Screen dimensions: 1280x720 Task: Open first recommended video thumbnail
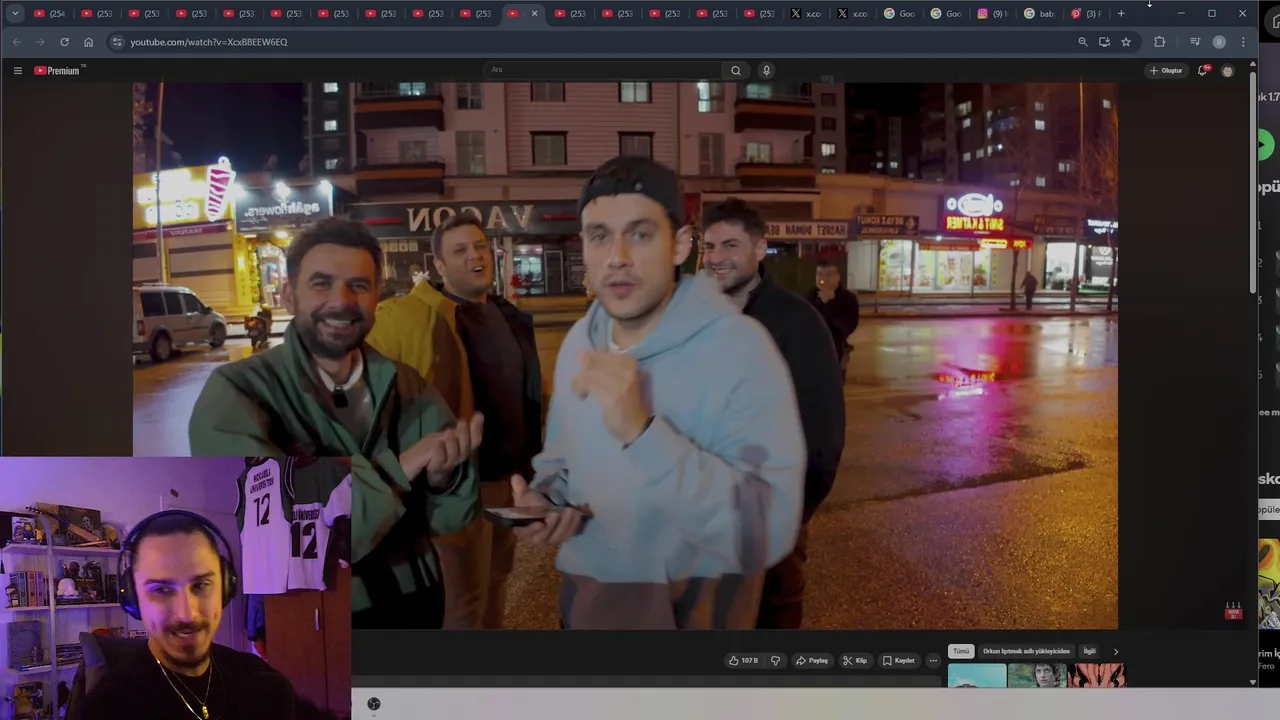[977, 676]
